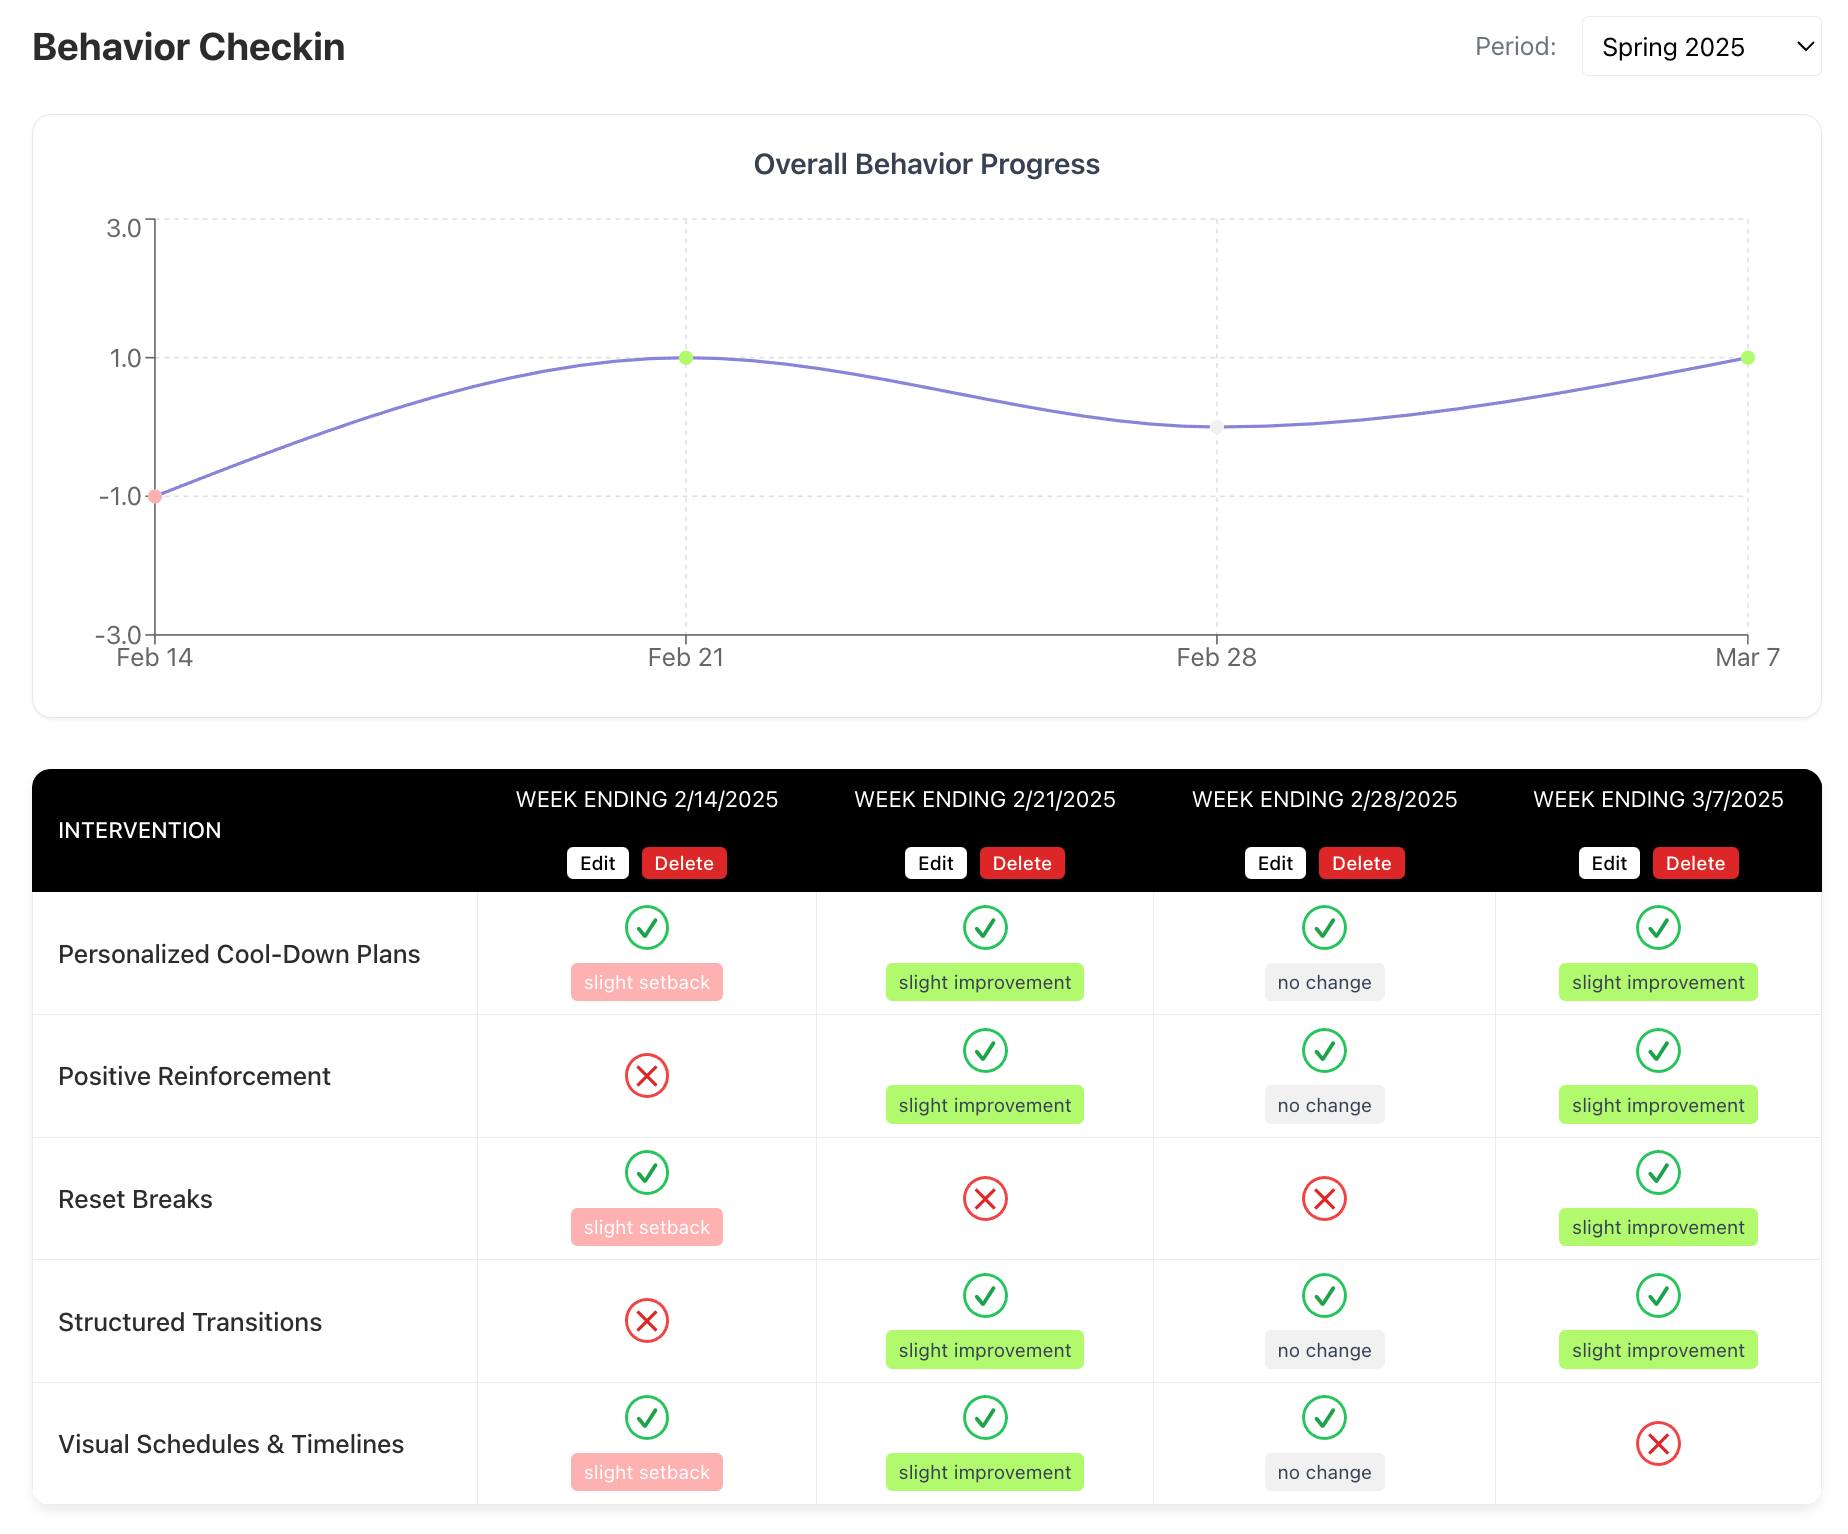The image size is (1848, 1534).
Task: Open the Period dropdown showing Spring 2025
Action: tap(1701, 46)
